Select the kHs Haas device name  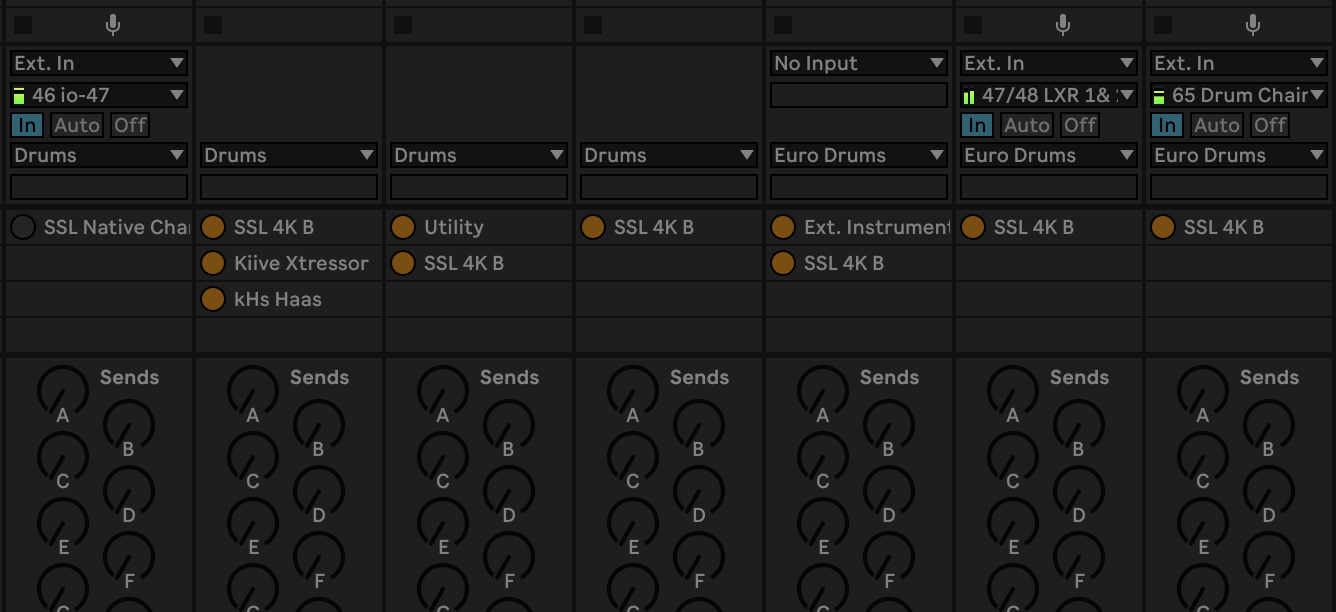pos(277,299)
